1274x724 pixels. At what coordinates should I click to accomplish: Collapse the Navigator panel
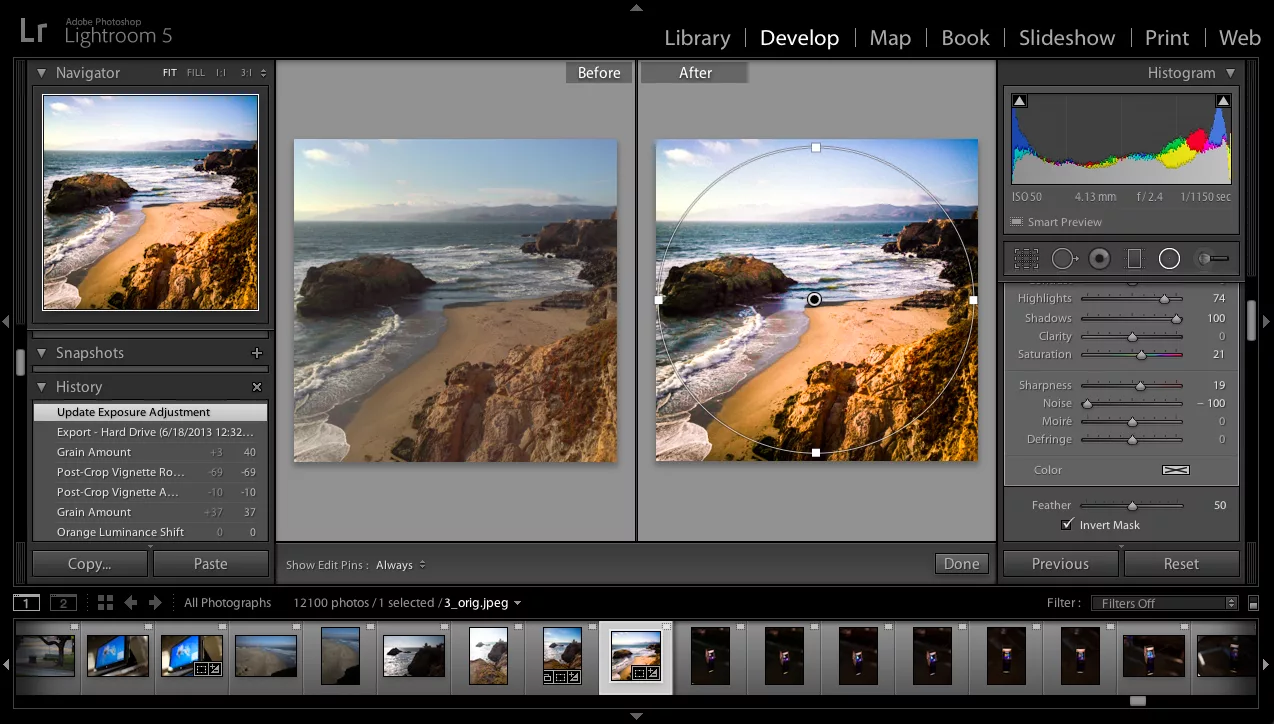(x=42, y=73)
